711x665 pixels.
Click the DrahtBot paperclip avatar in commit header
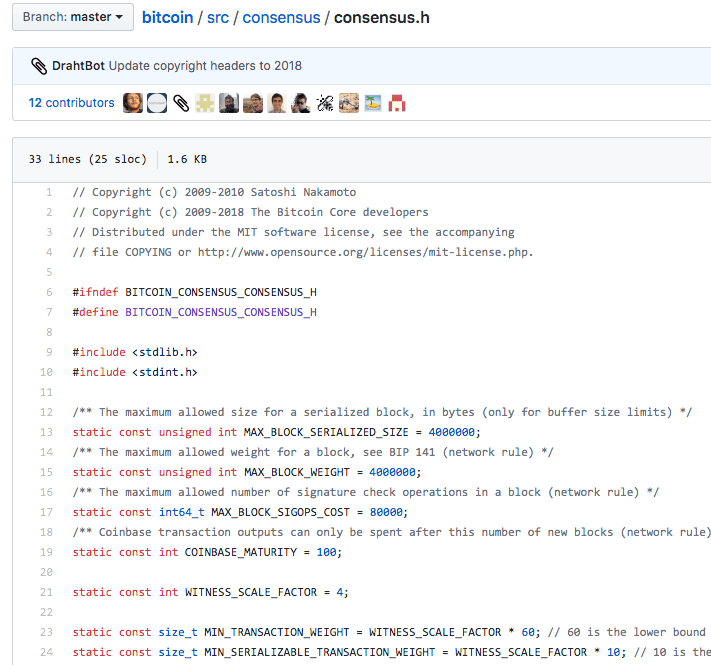pos(39,66)
